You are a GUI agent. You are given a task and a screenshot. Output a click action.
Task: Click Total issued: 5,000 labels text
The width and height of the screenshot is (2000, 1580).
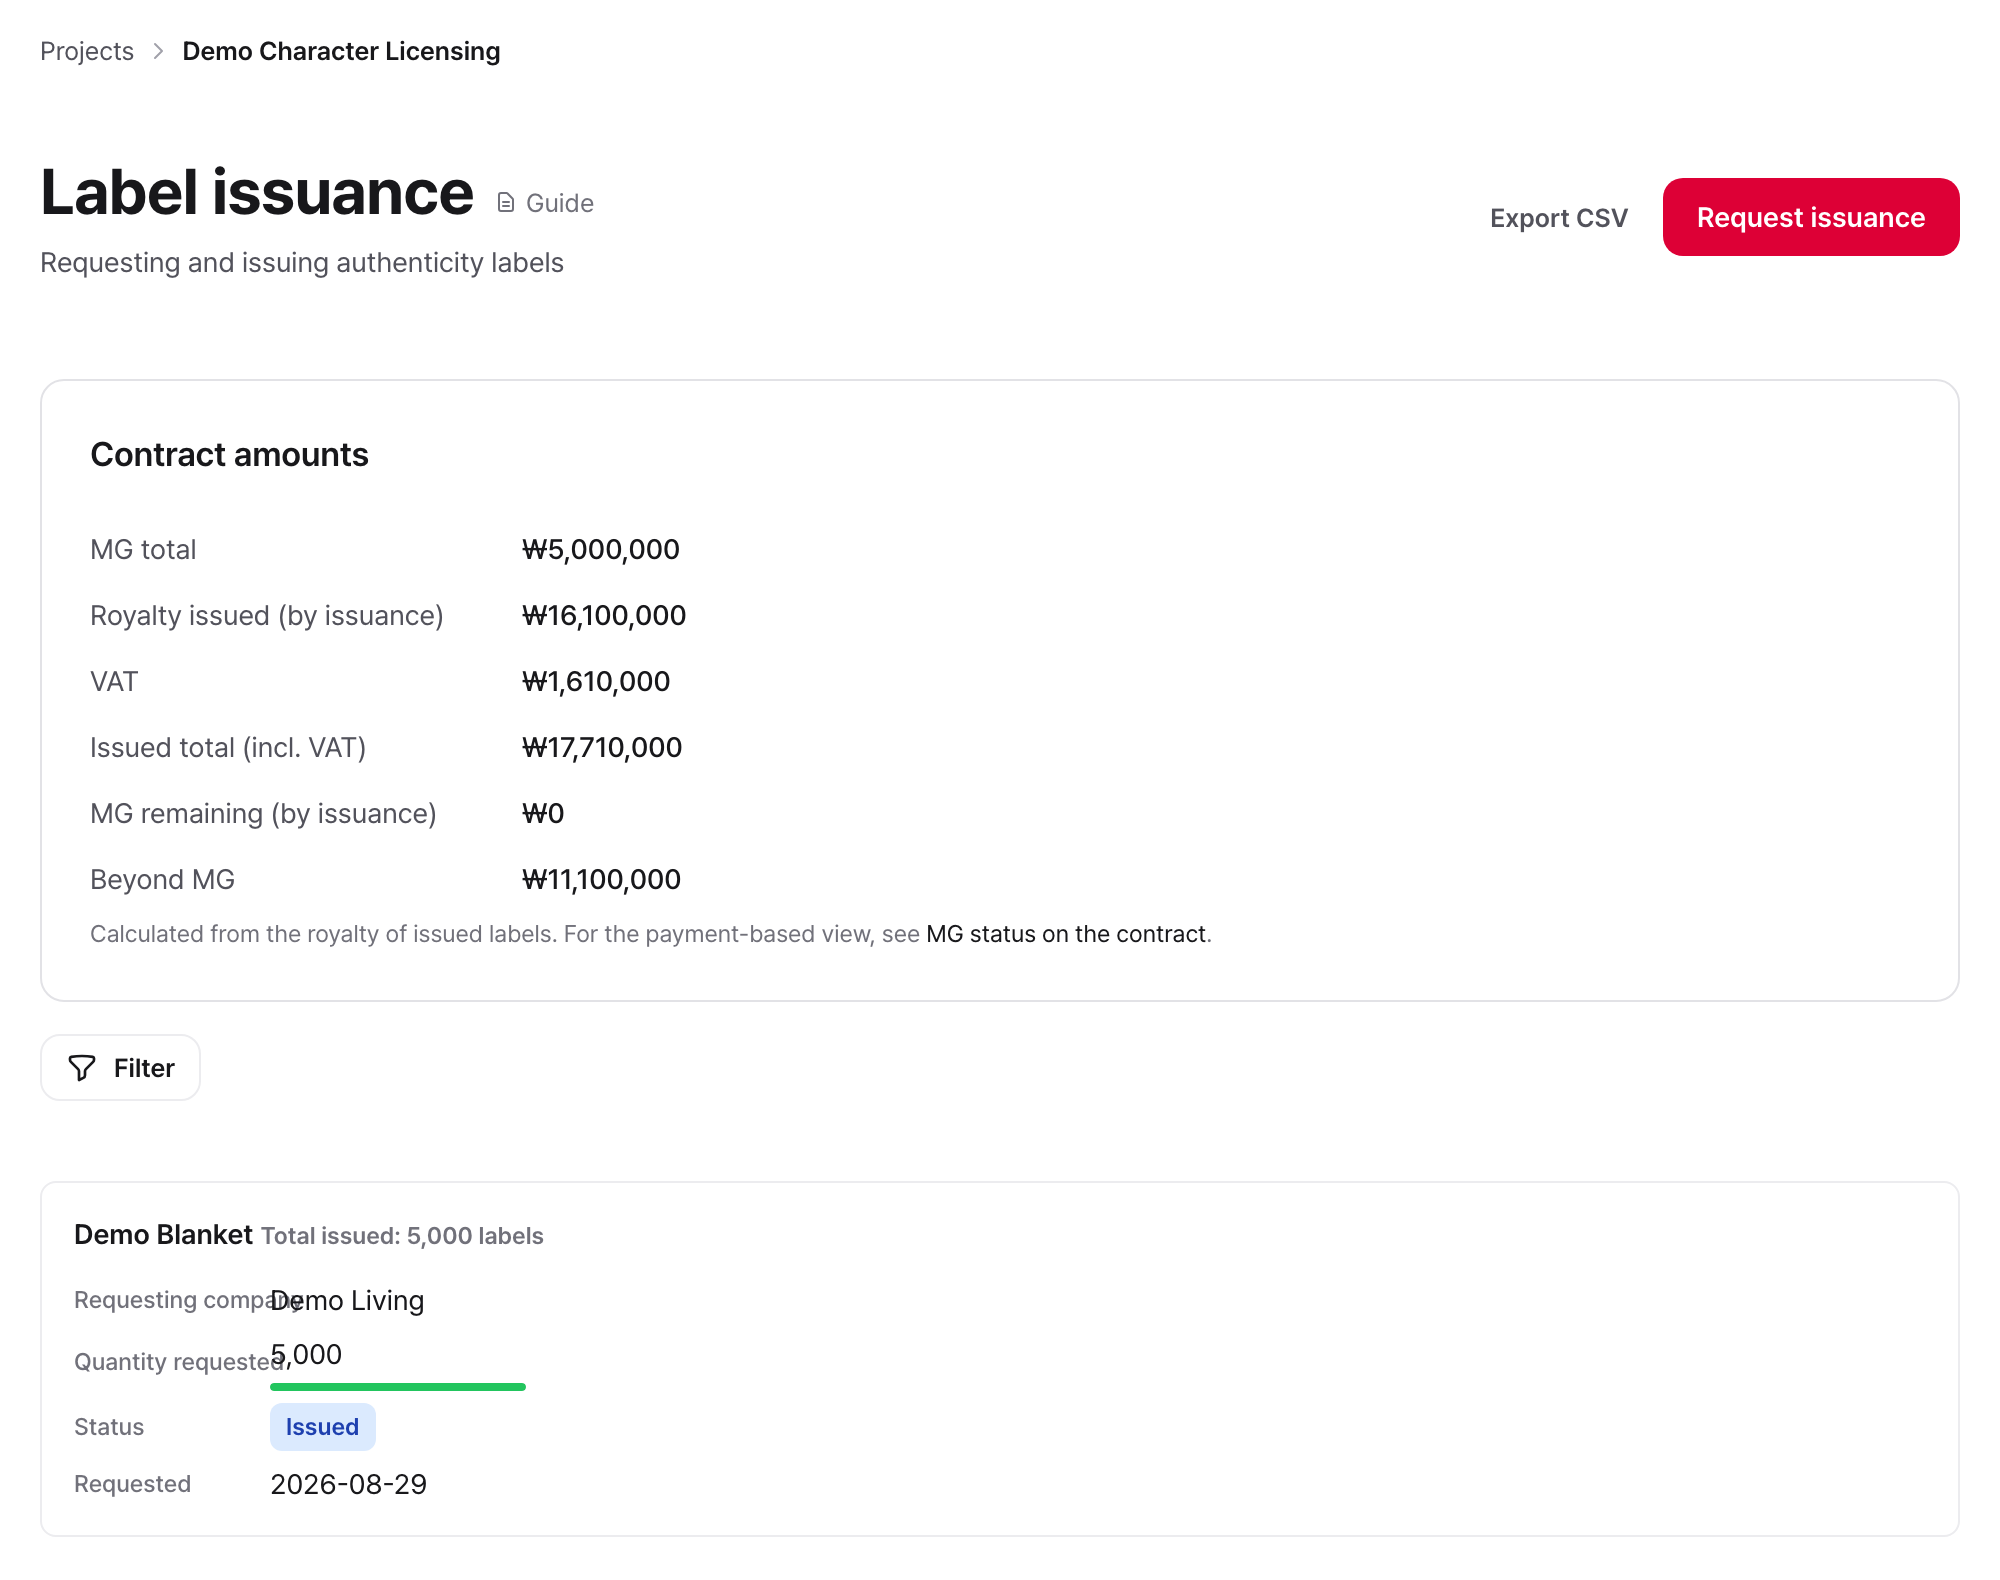pyautogui.click(x=402, y=1236)
